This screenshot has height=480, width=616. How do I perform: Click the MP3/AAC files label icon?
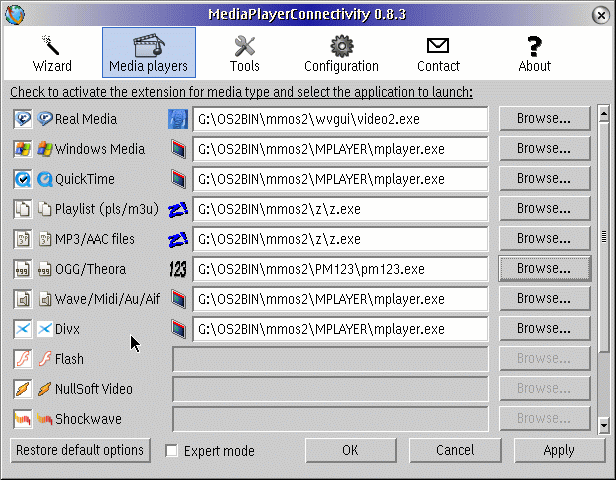pyautogui.click(x=45, y=239)
